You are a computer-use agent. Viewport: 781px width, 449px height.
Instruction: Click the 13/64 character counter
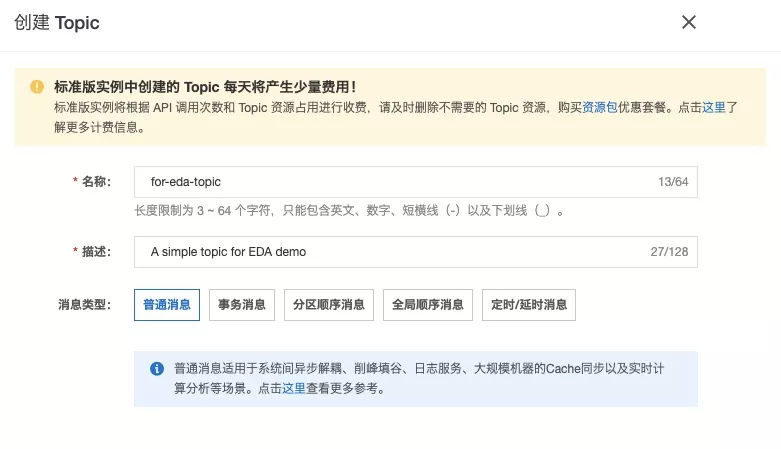tap(672, 182)
